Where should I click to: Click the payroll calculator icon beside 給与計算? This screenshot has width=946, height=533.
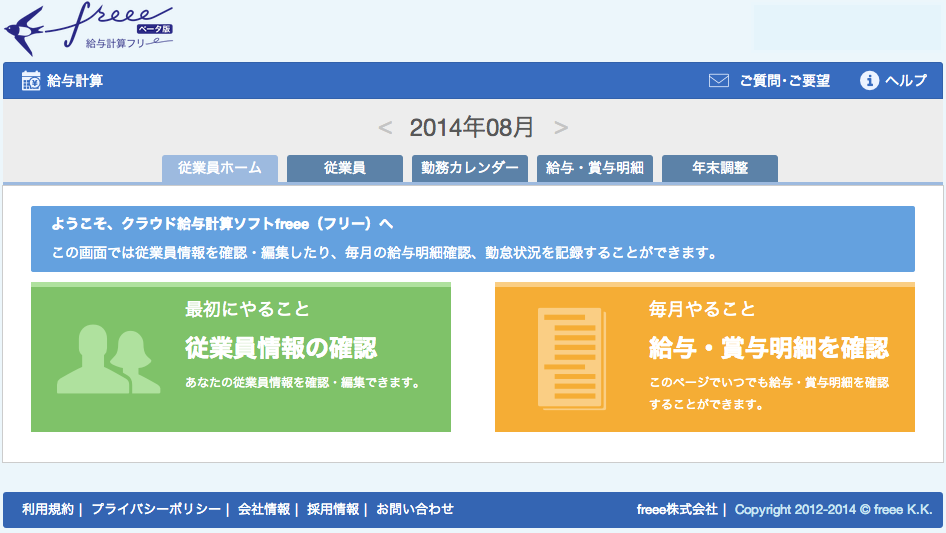31,81
